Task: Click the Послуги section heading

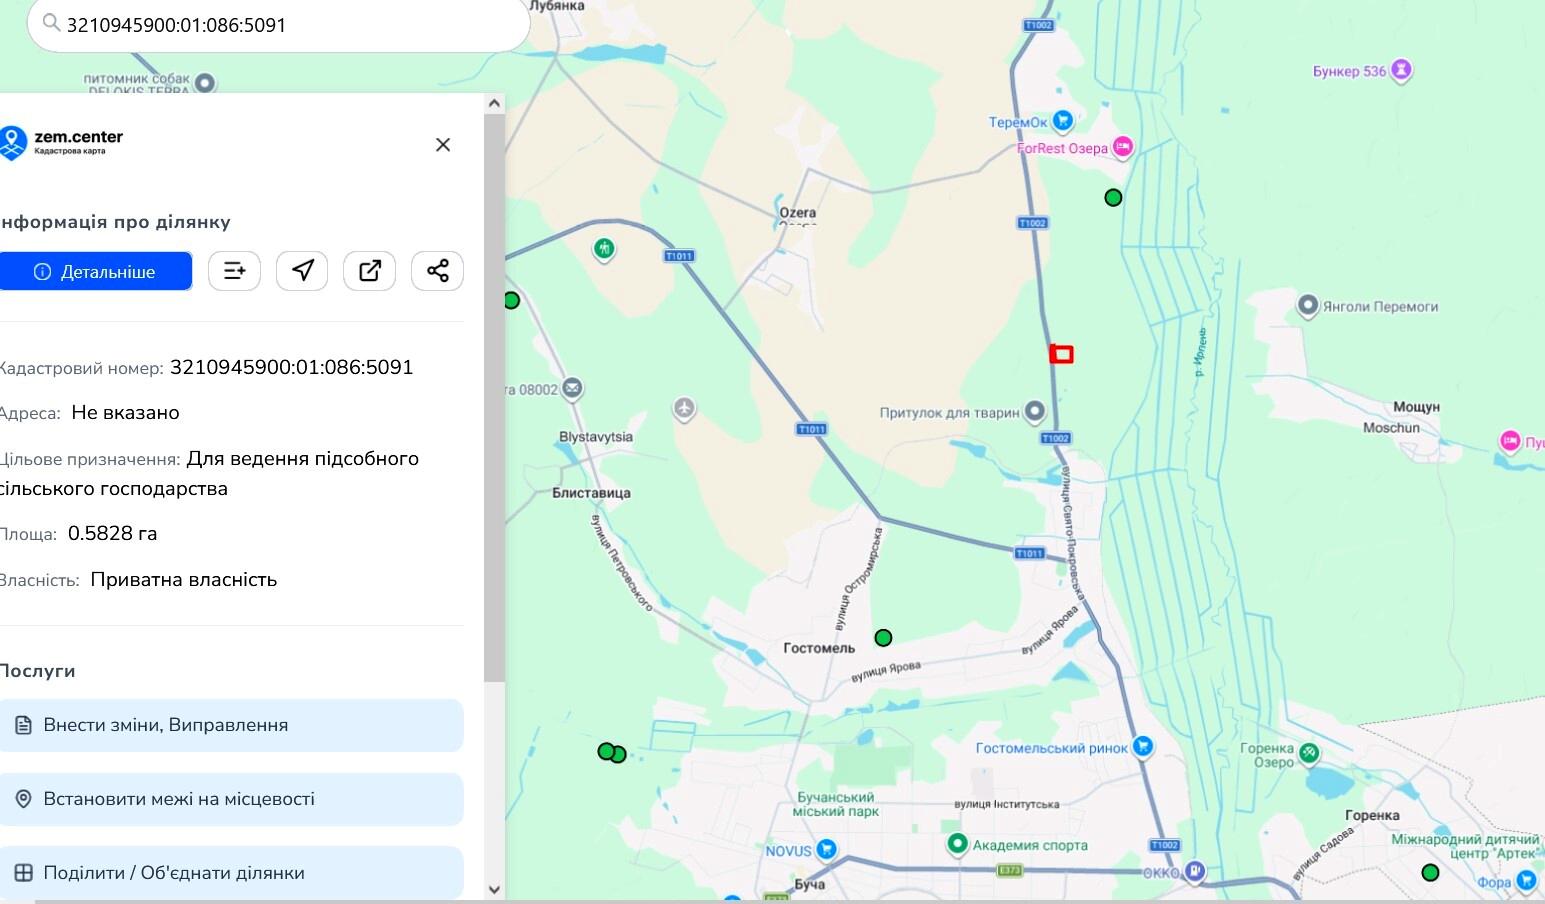Action: tap(38, 671)
